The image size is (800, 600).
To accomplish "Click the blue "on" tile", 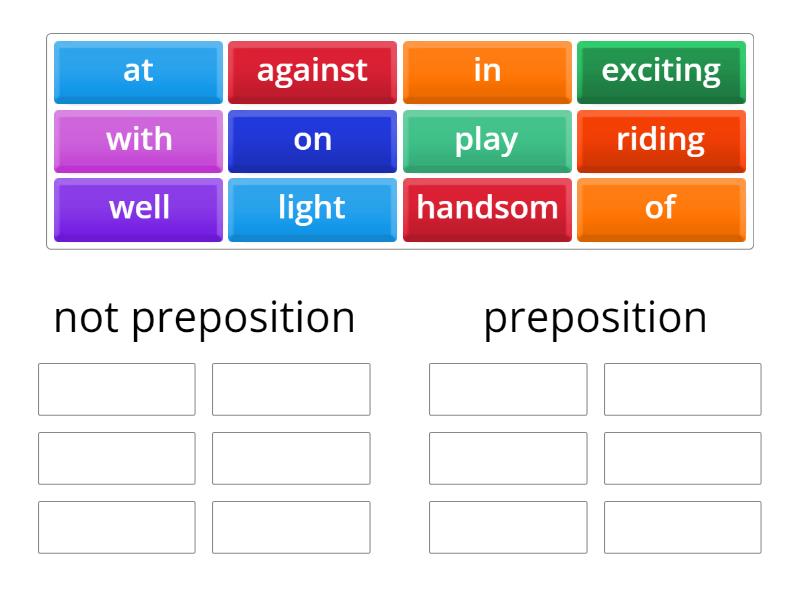I will click(x=312, y=140).
